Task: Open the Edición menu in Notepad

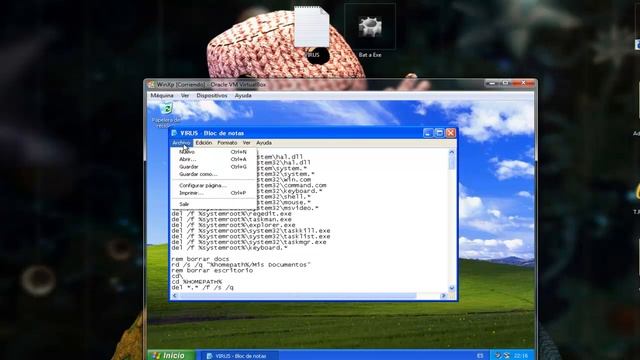Action: point(204,143)
